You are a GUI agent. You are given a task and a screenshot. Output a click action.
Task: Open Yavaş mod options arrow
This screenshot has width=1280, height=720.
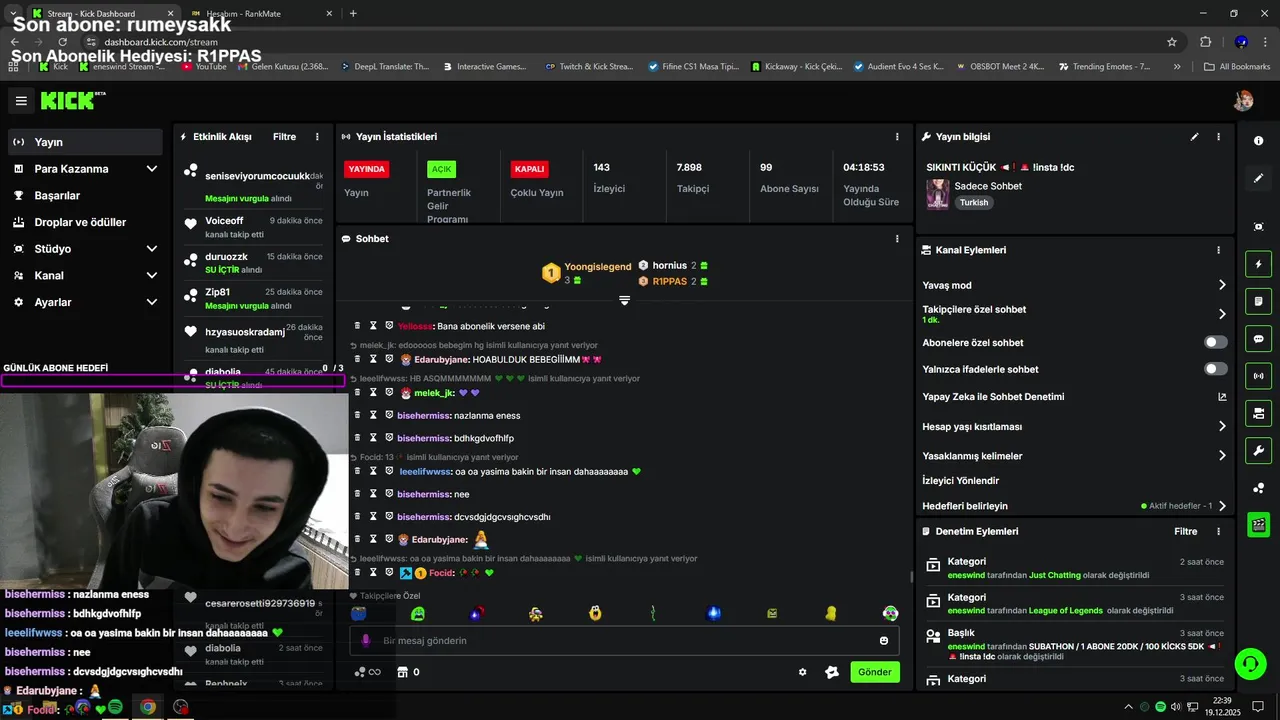point(1222,285)
